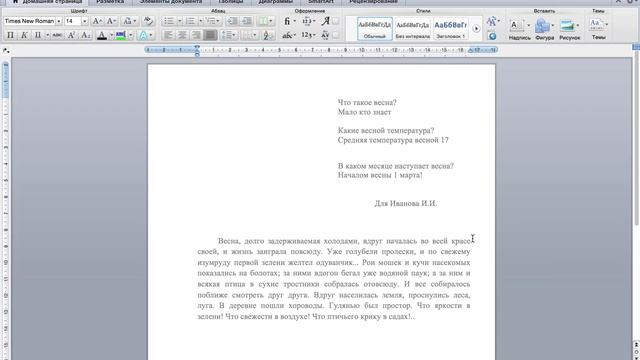Toggle subscript A₂ button
640x360 pixels.
85,35
